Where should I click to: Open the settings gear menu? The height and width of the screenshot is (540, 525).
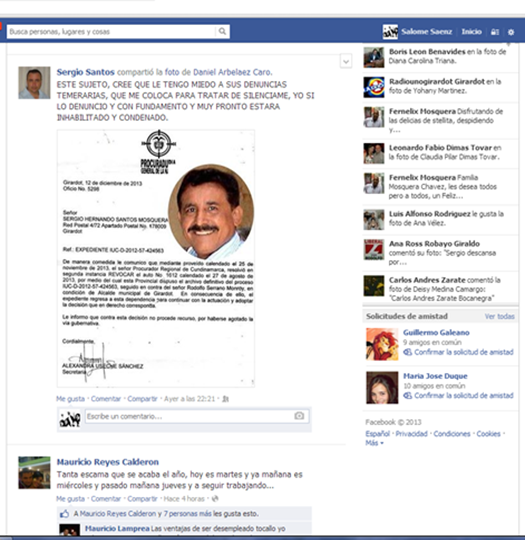point(511,32)
